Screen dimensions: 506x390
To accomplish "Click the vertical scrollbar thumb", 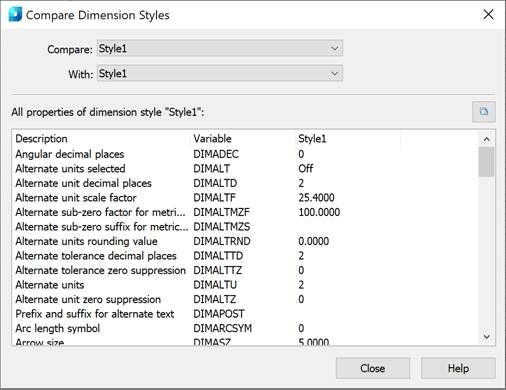I will [487, 162].
